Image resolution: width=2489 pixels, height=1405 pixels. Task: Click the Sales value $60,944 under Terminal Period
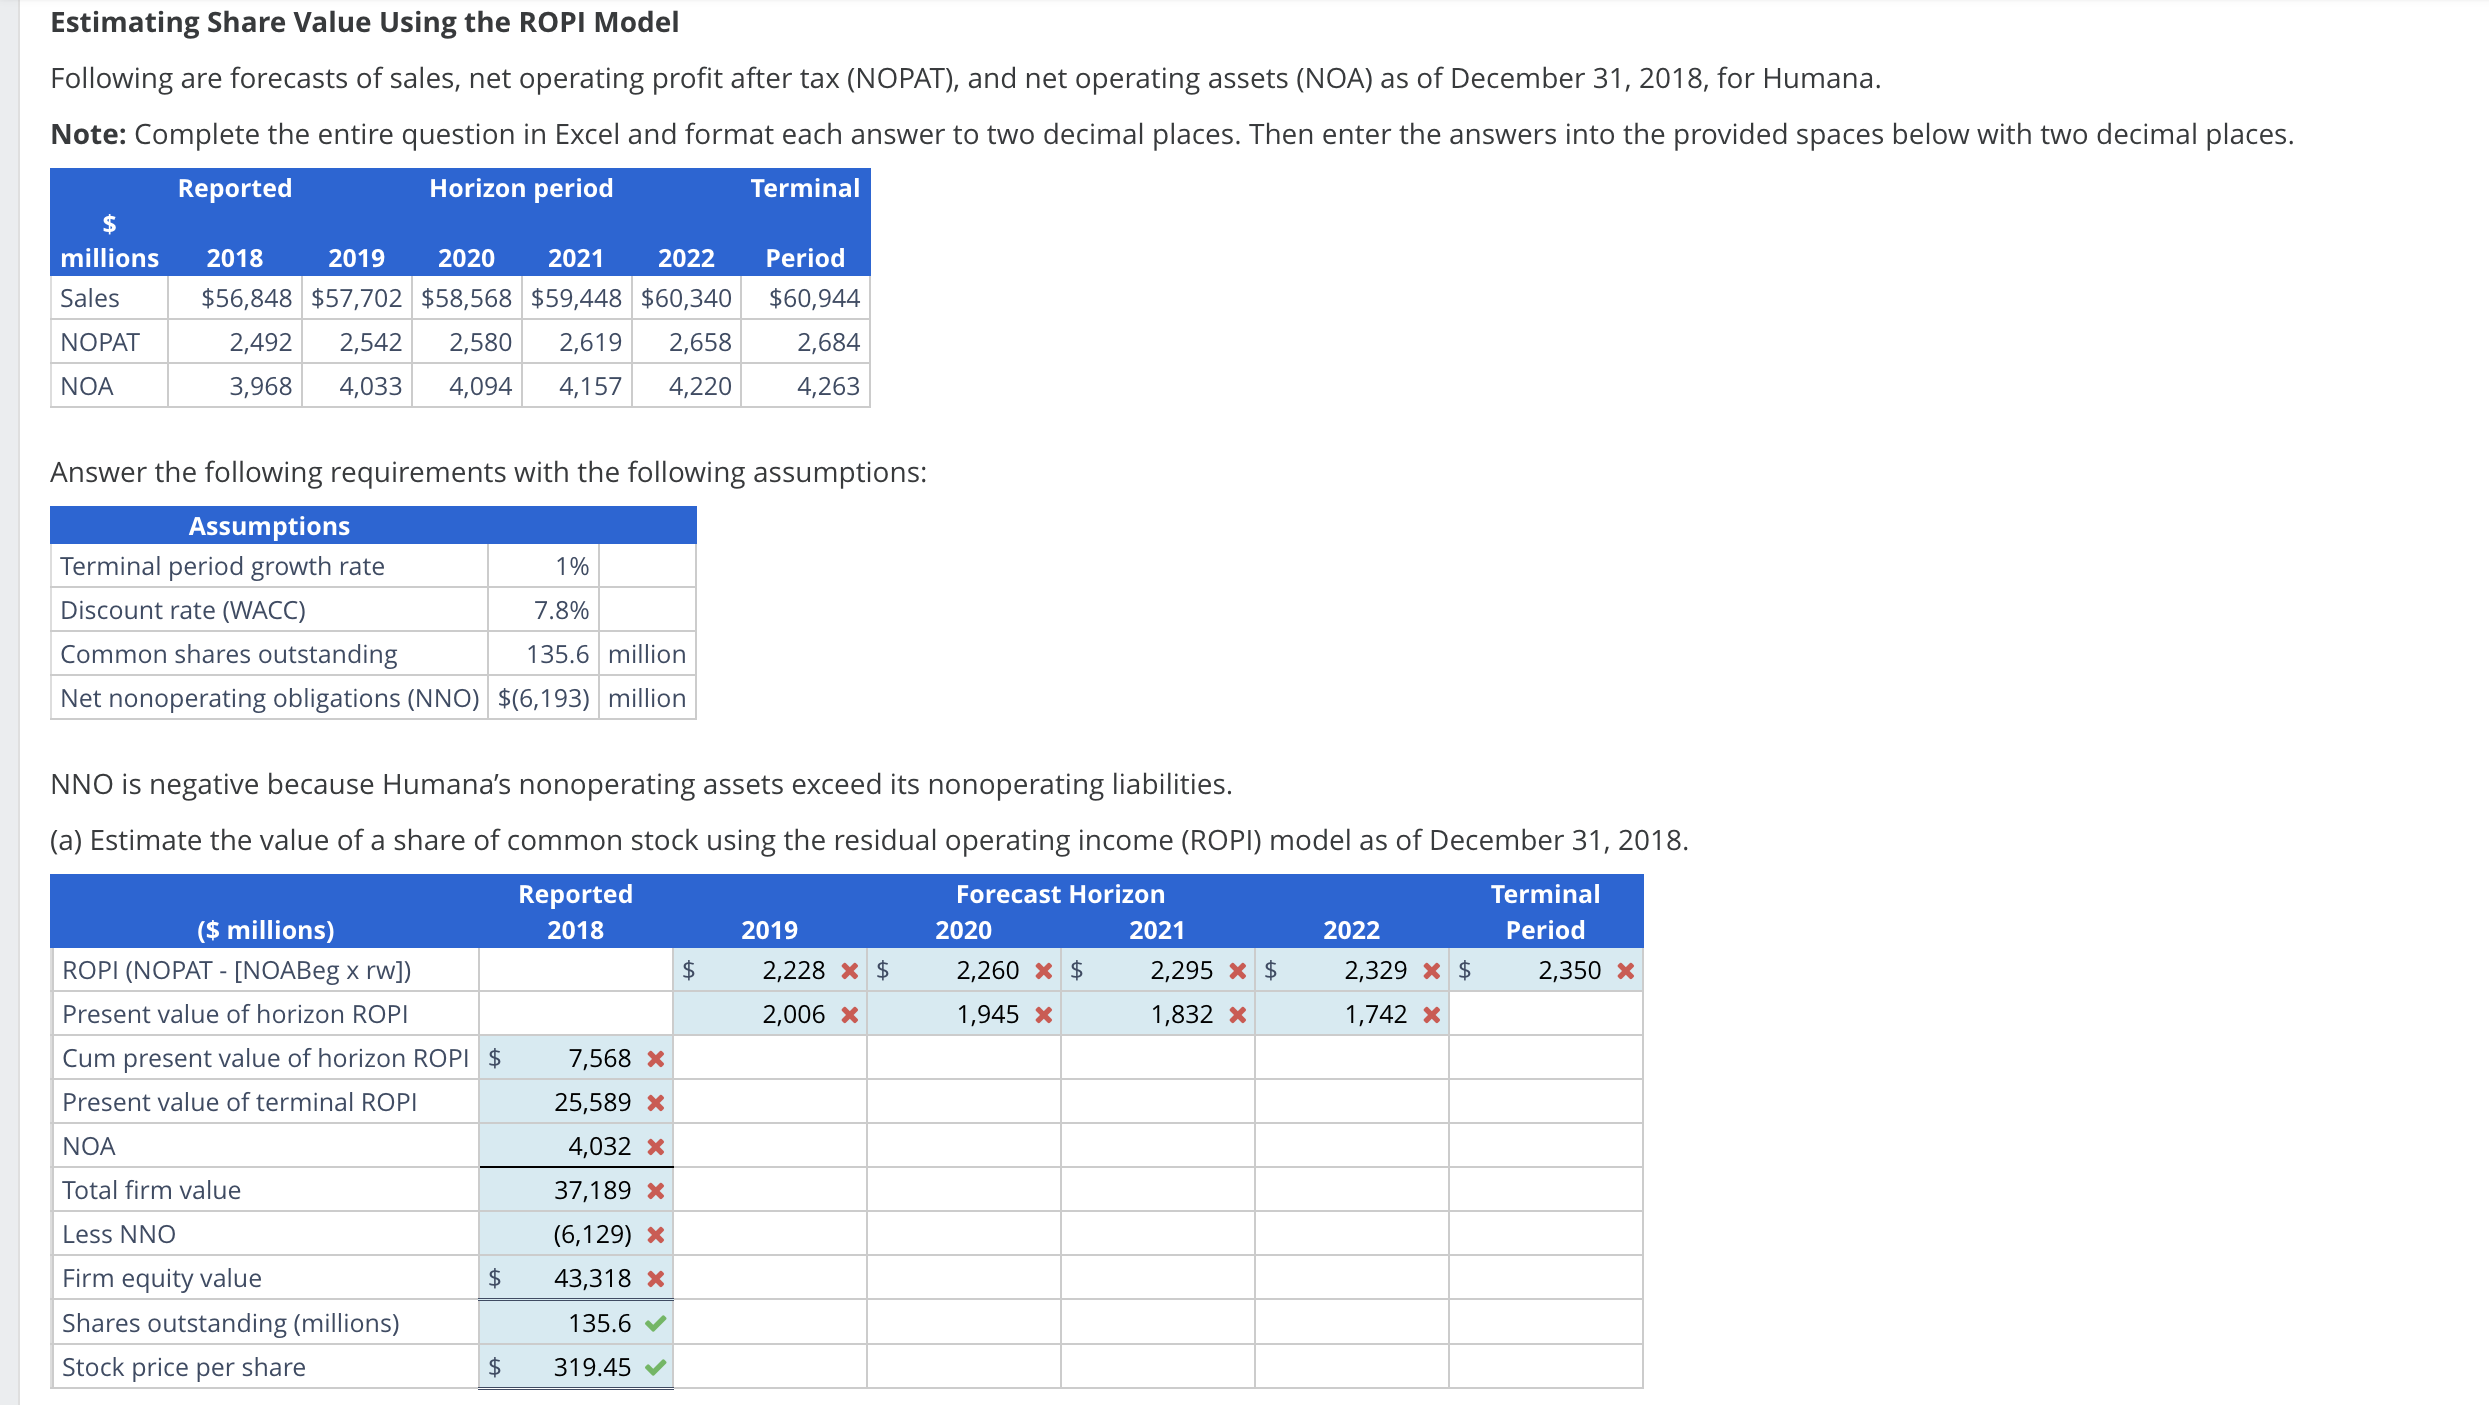tap(815, 297)
